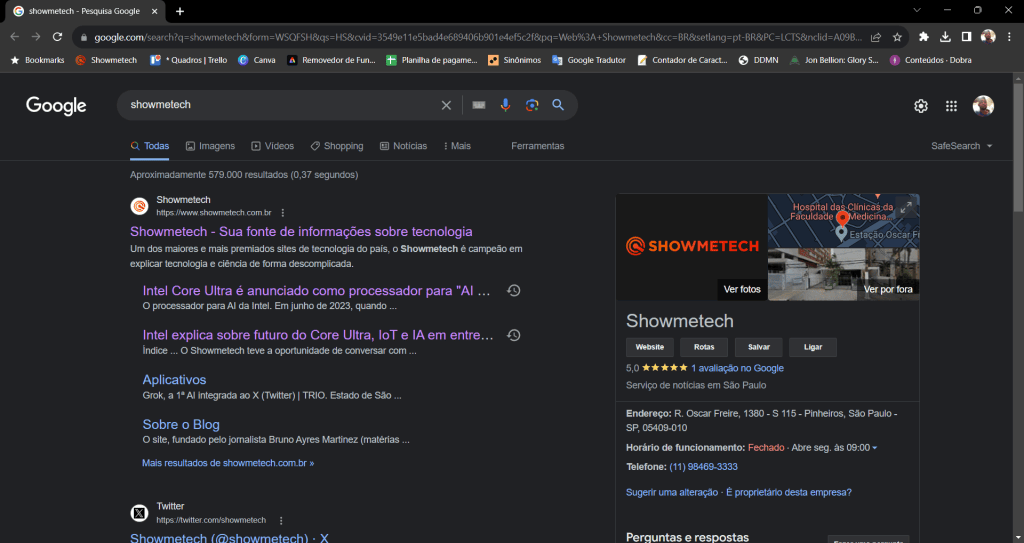Click the page vertical scrollbar thumb
1024x543 pixels.
tap(1017, 148)
